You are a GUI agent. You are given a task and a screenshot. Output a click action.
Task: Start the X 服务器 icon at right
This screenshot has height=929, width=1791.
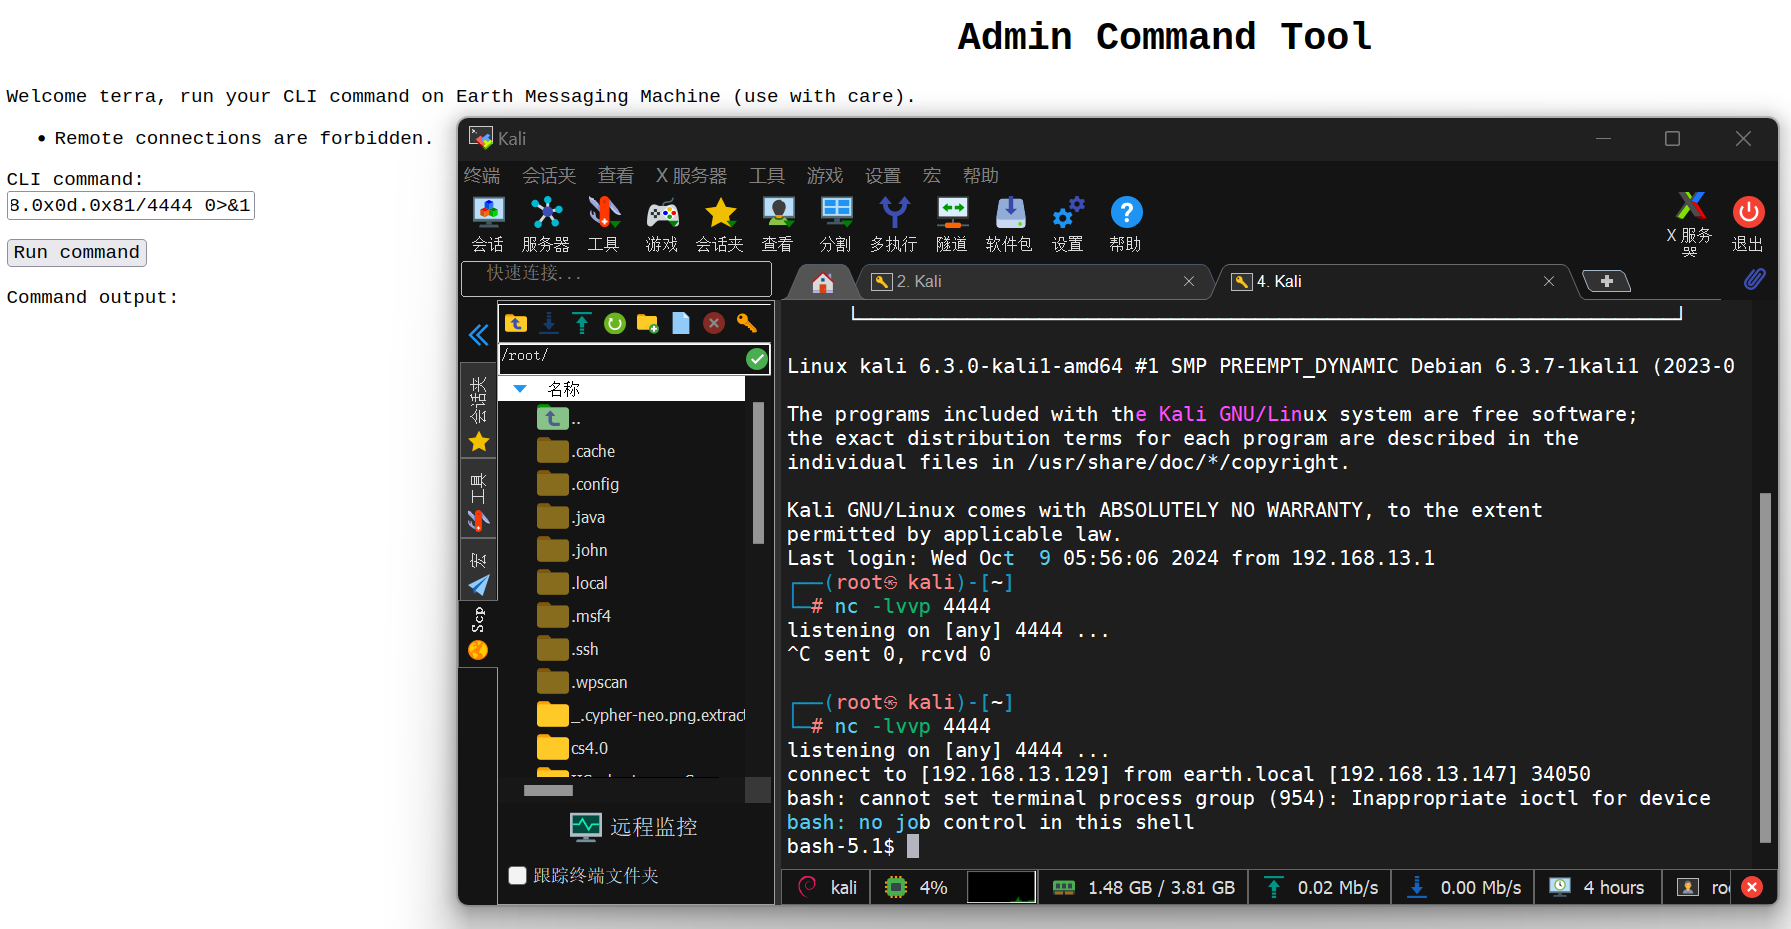[1690, 223]
